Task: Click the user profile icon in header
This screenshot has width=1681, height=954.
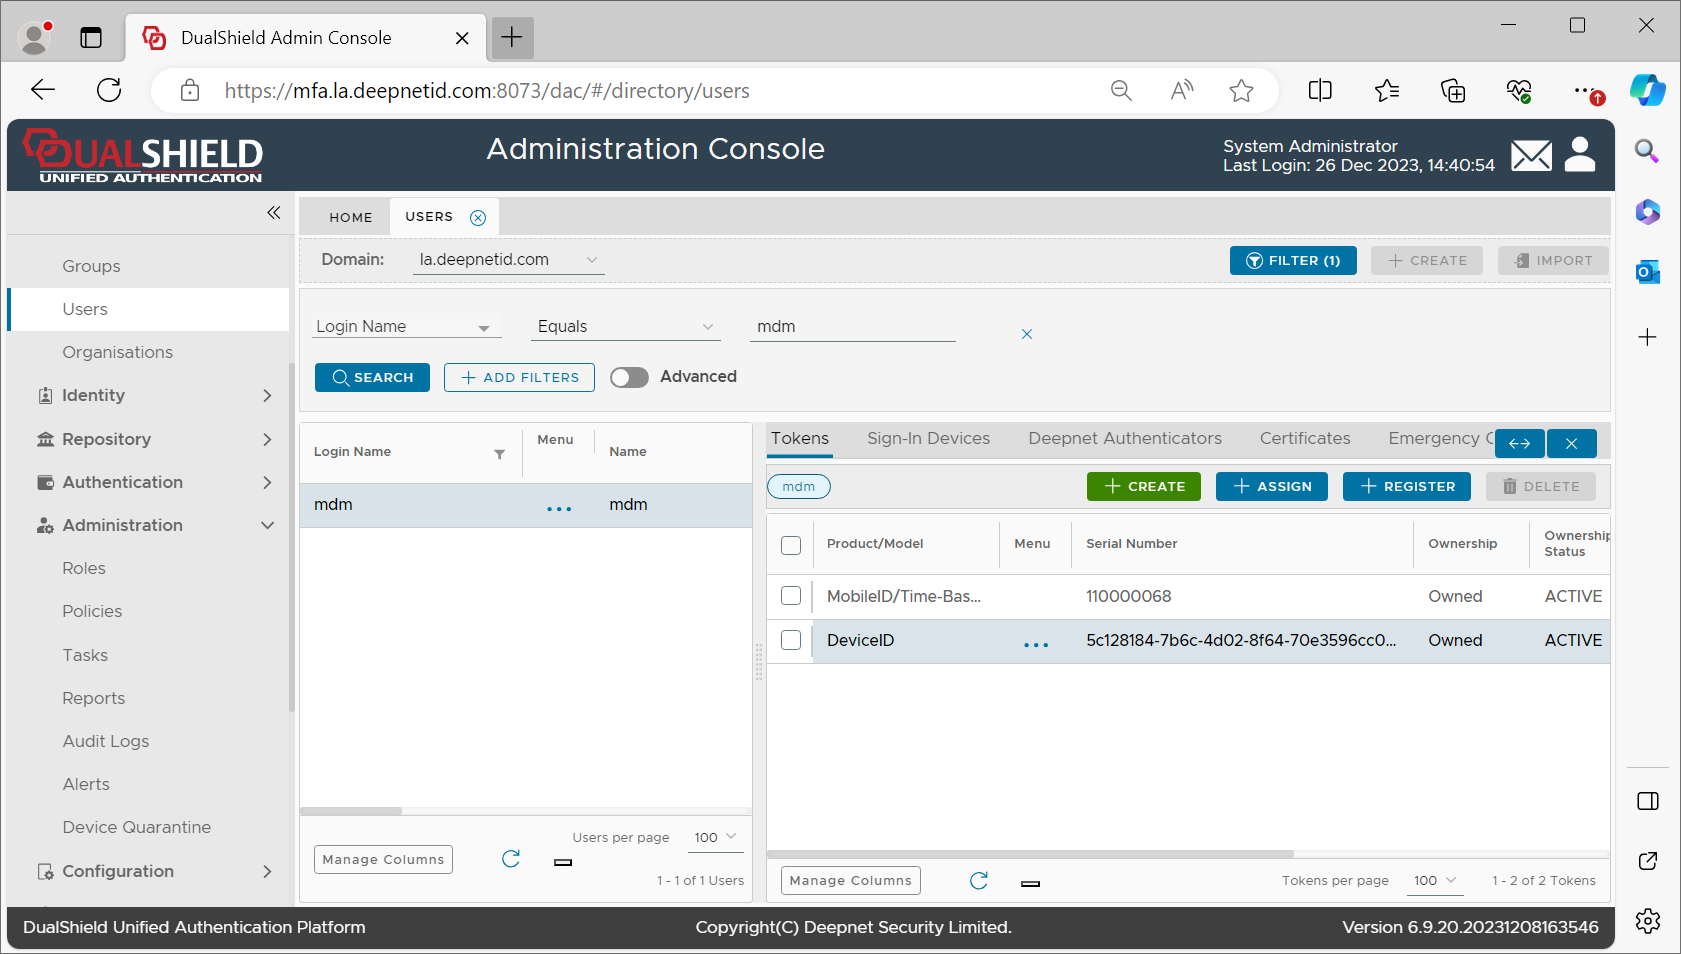Action: tap(1580, 155)
